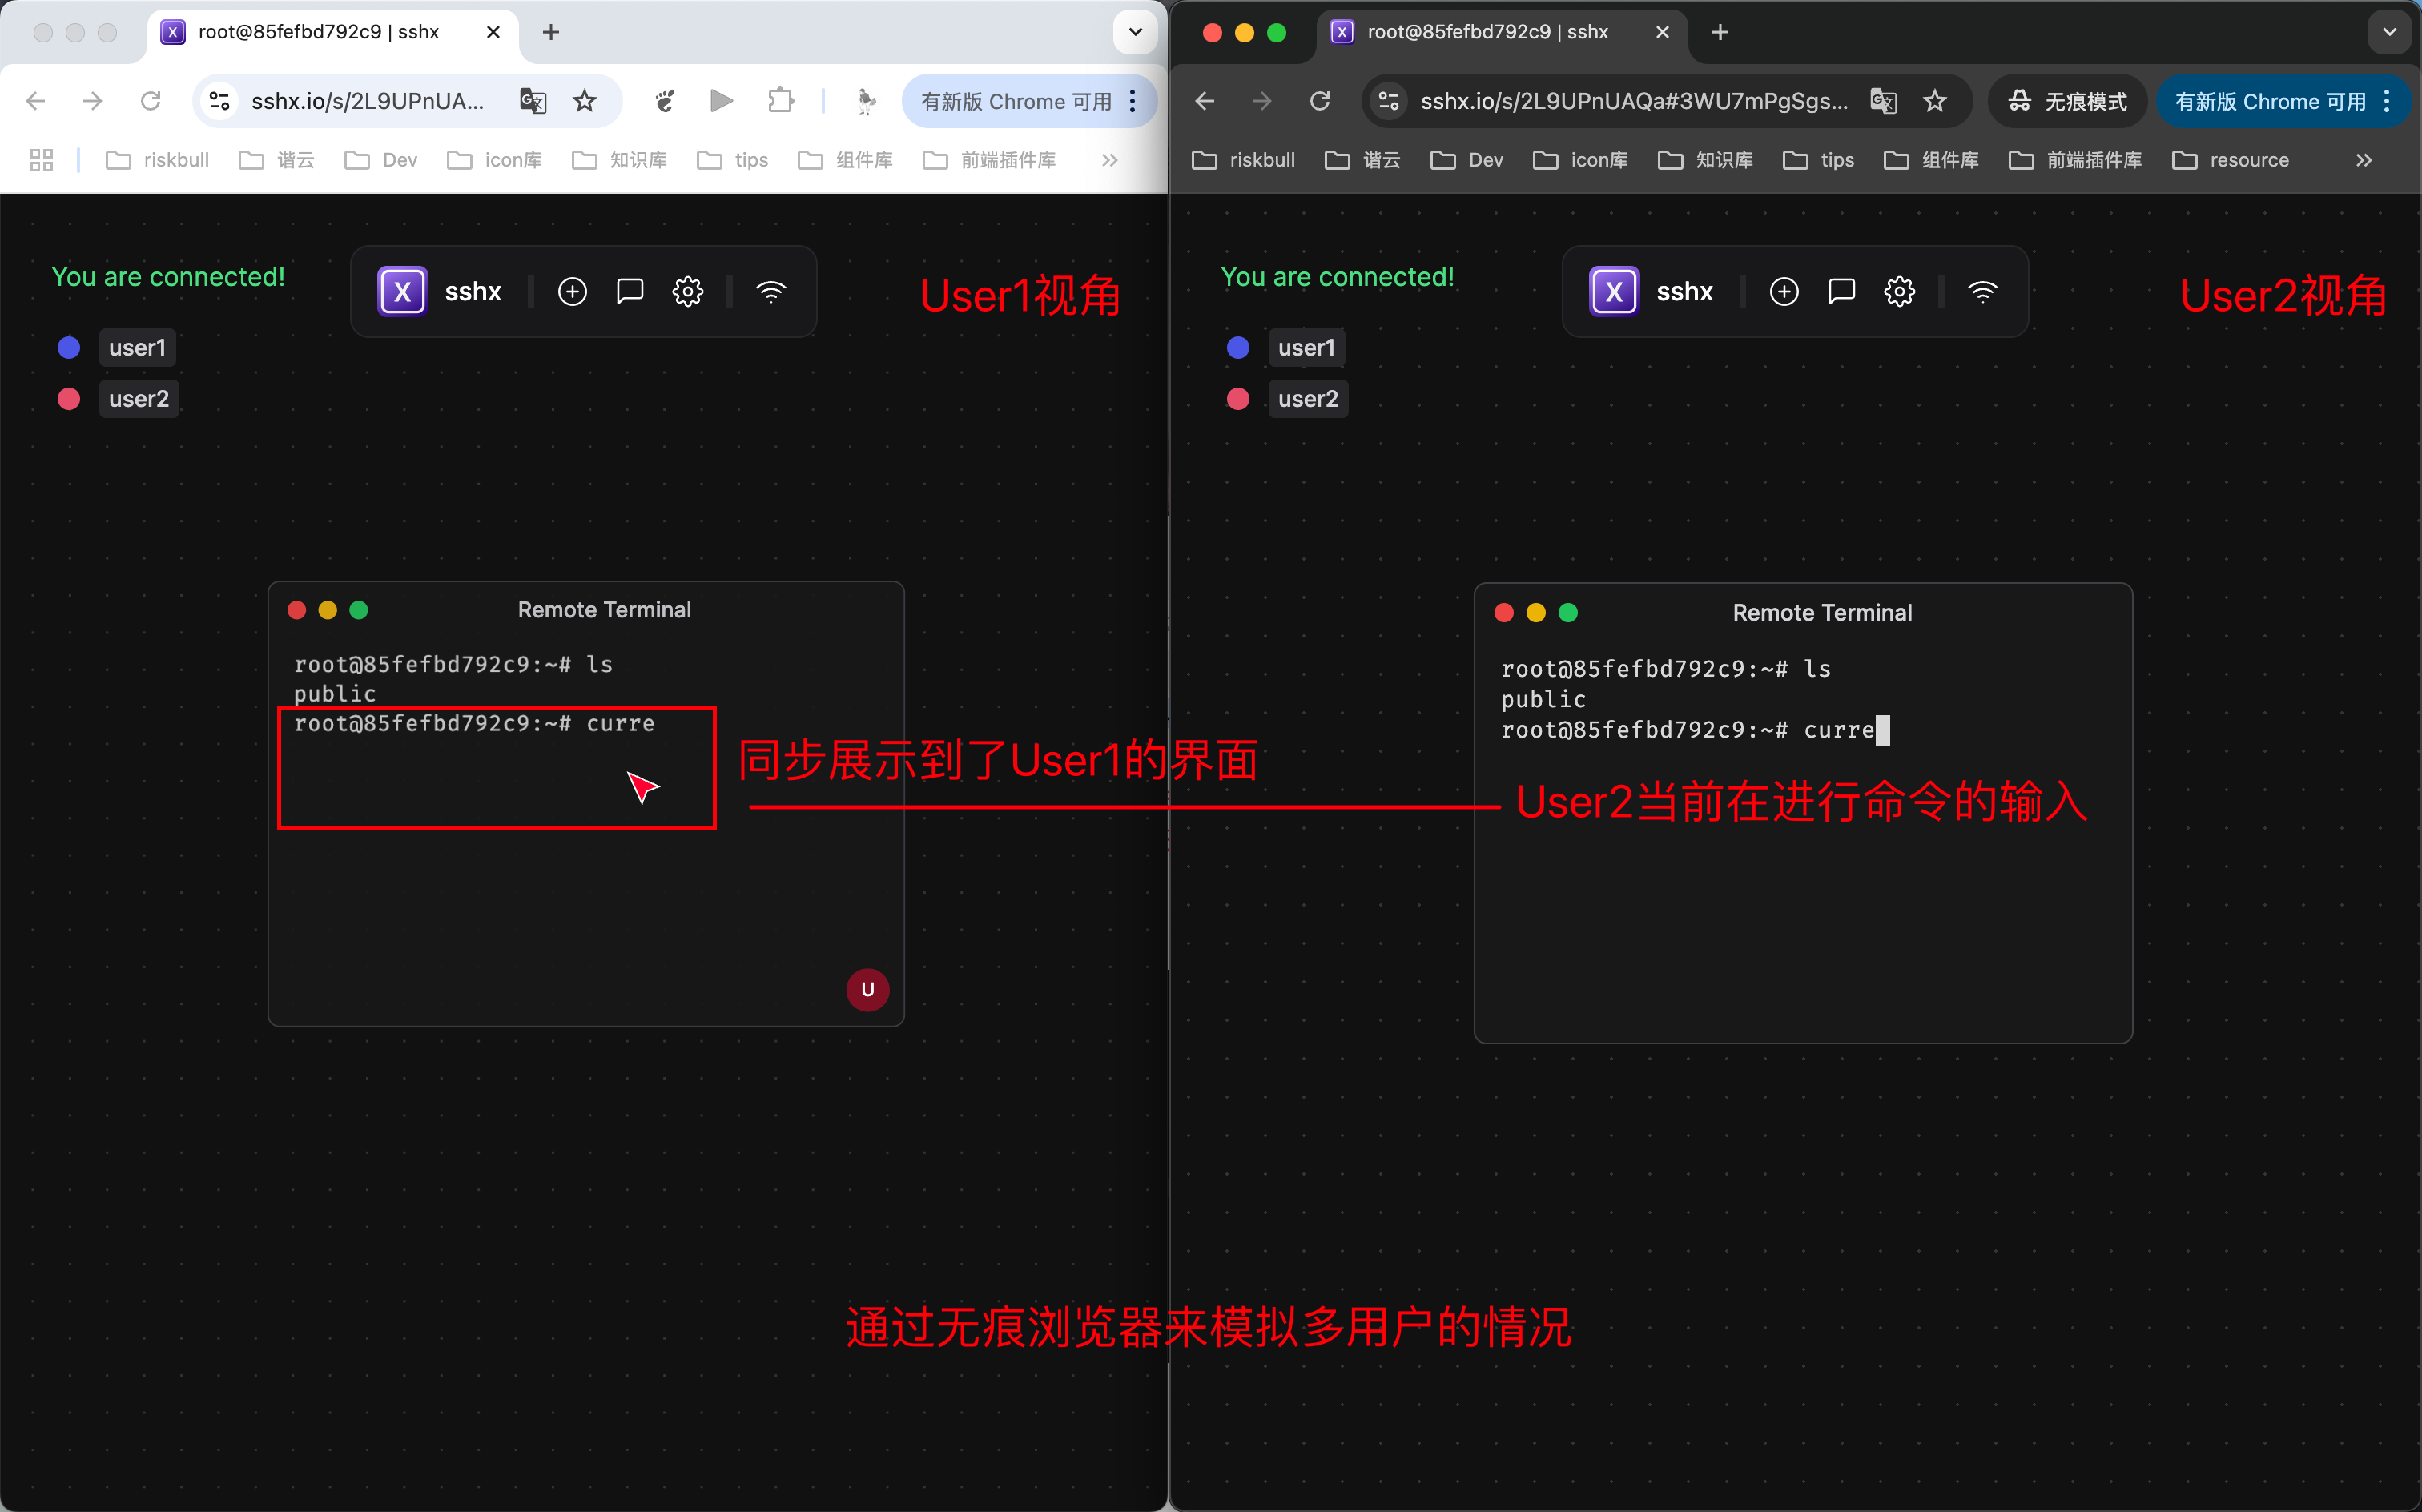Open new tab in right browser window
The height and width of the screenshot is (1512, 2422).
click(1720, 32)
